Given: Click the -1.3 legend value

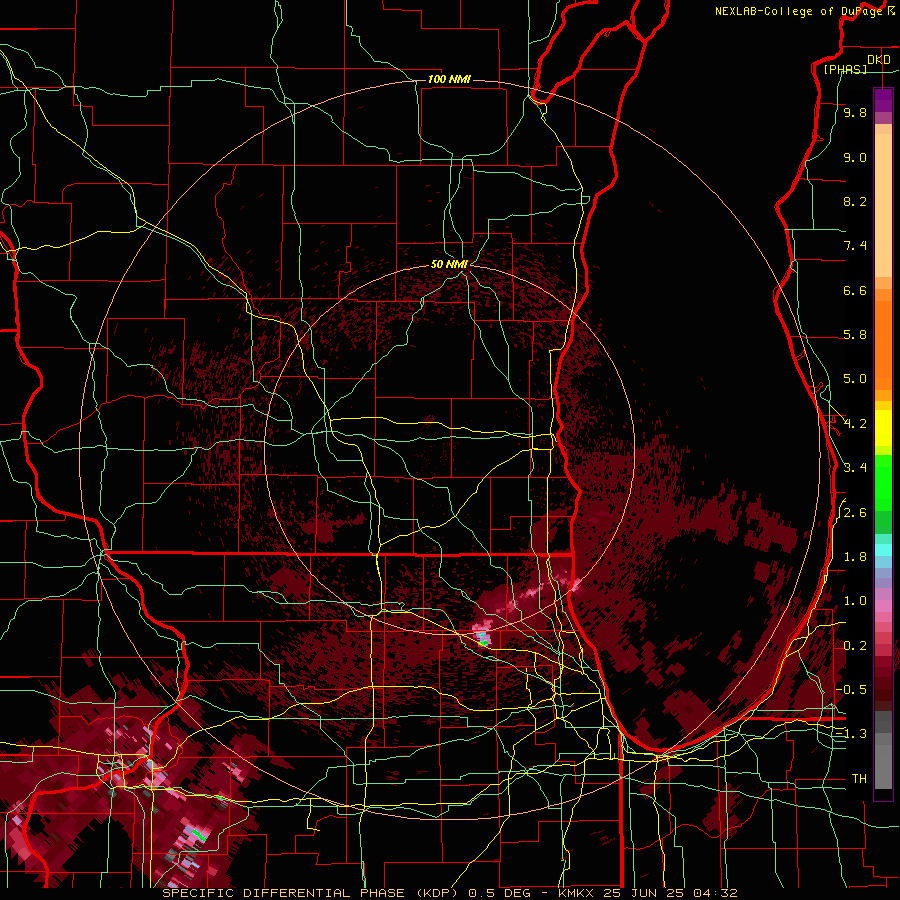Looking at the screenshot, I should pyautogui.click(x=852, y=734).
